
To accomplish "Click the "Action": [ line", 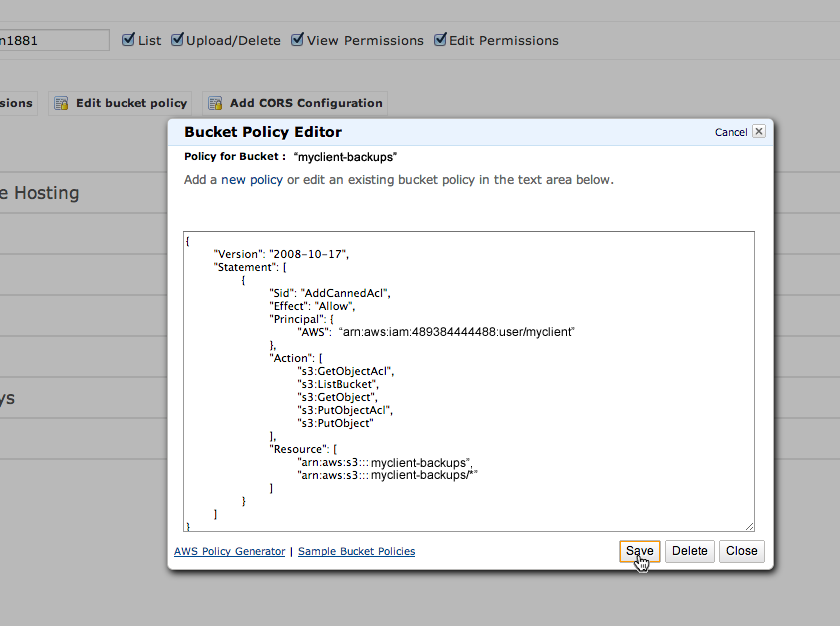I will point(296,358).
